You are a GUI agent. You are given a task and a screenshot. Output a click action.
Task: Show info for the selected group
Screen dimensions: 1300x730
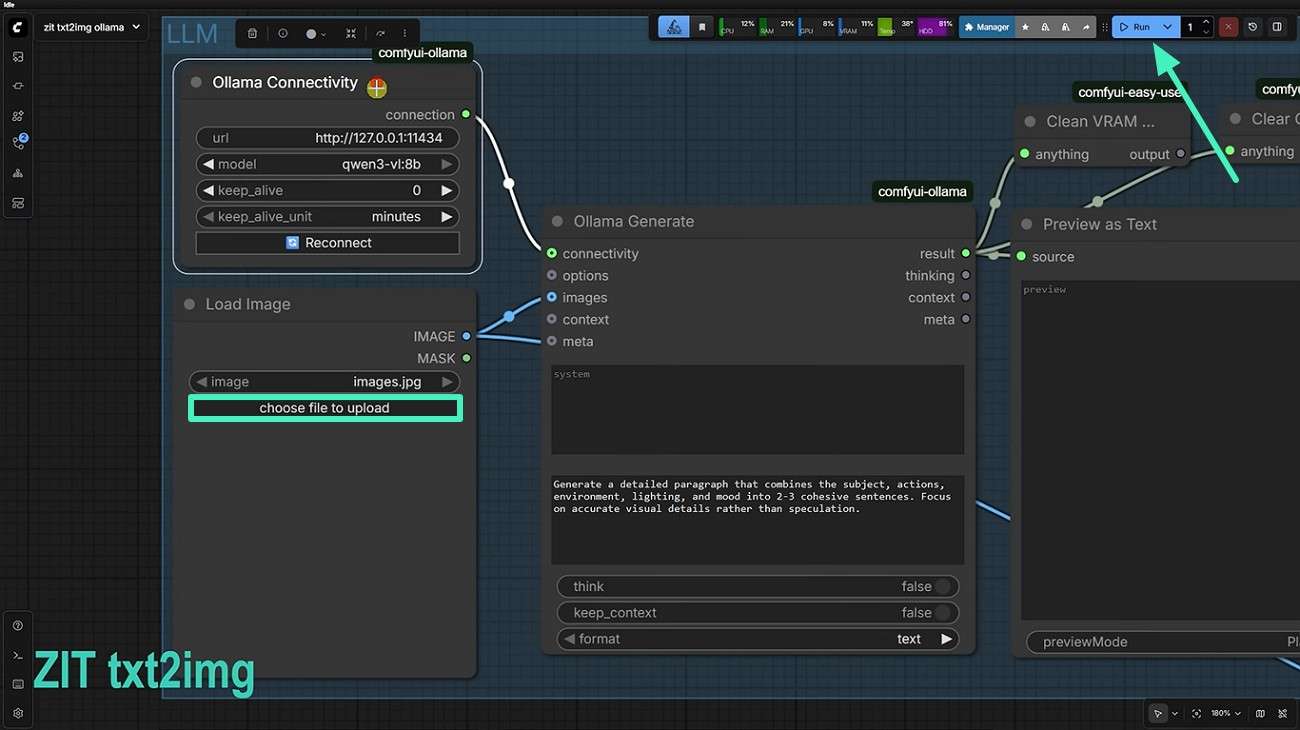click(x=283, y=33)
